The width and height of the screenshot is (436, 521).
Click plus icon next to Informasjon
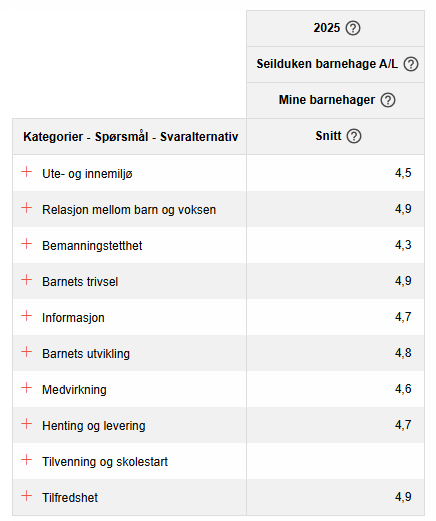point(26,316)
